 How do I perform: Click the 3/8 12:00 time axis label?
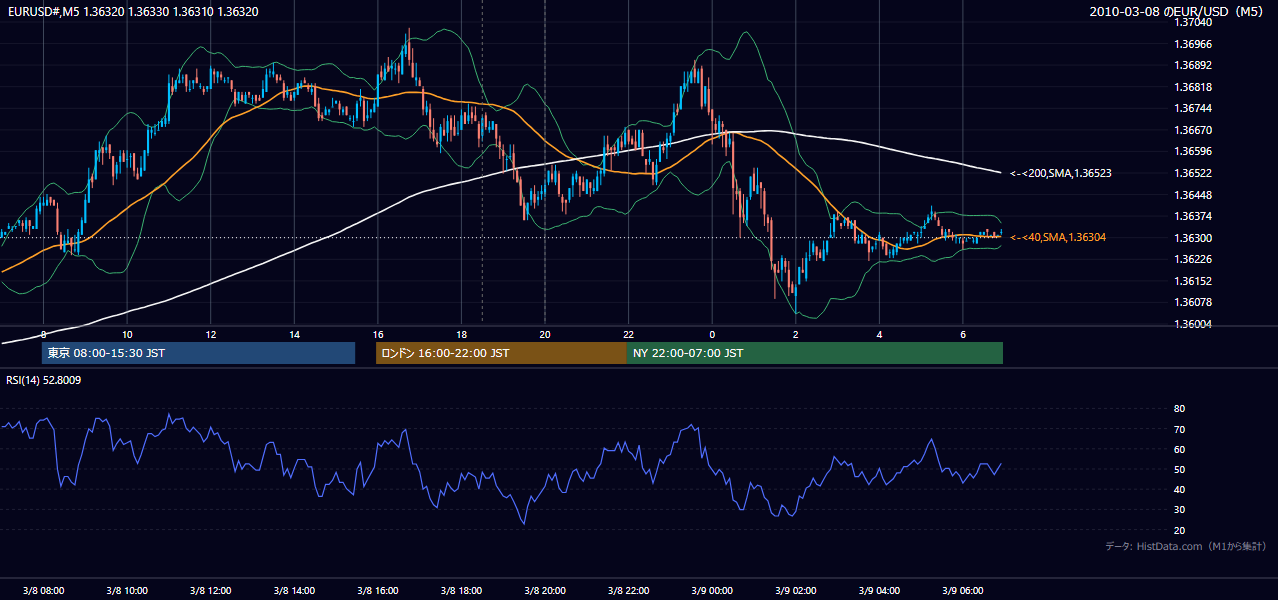pos(210,590)
